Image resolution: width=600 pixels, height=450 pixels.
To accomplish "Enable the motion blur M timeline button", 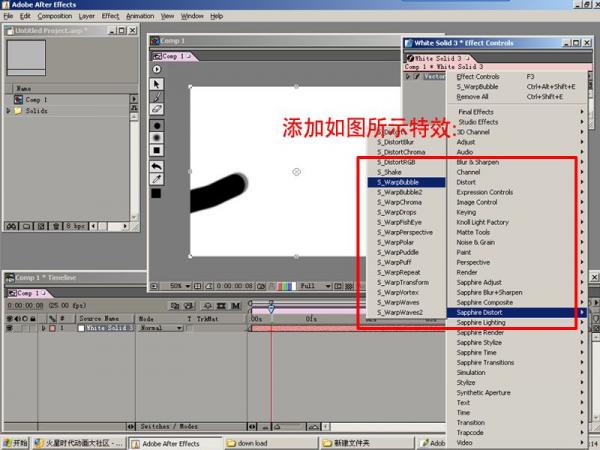I will click(x=235, y=306).
